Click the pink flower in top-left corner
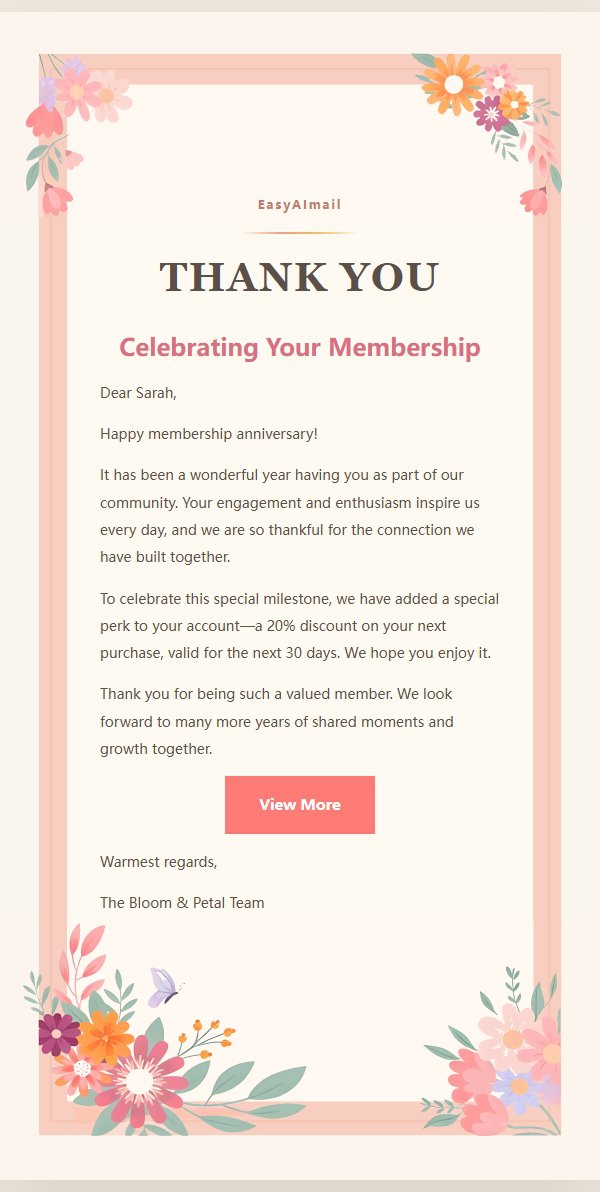600x1192 pixels. coord(76,92)
